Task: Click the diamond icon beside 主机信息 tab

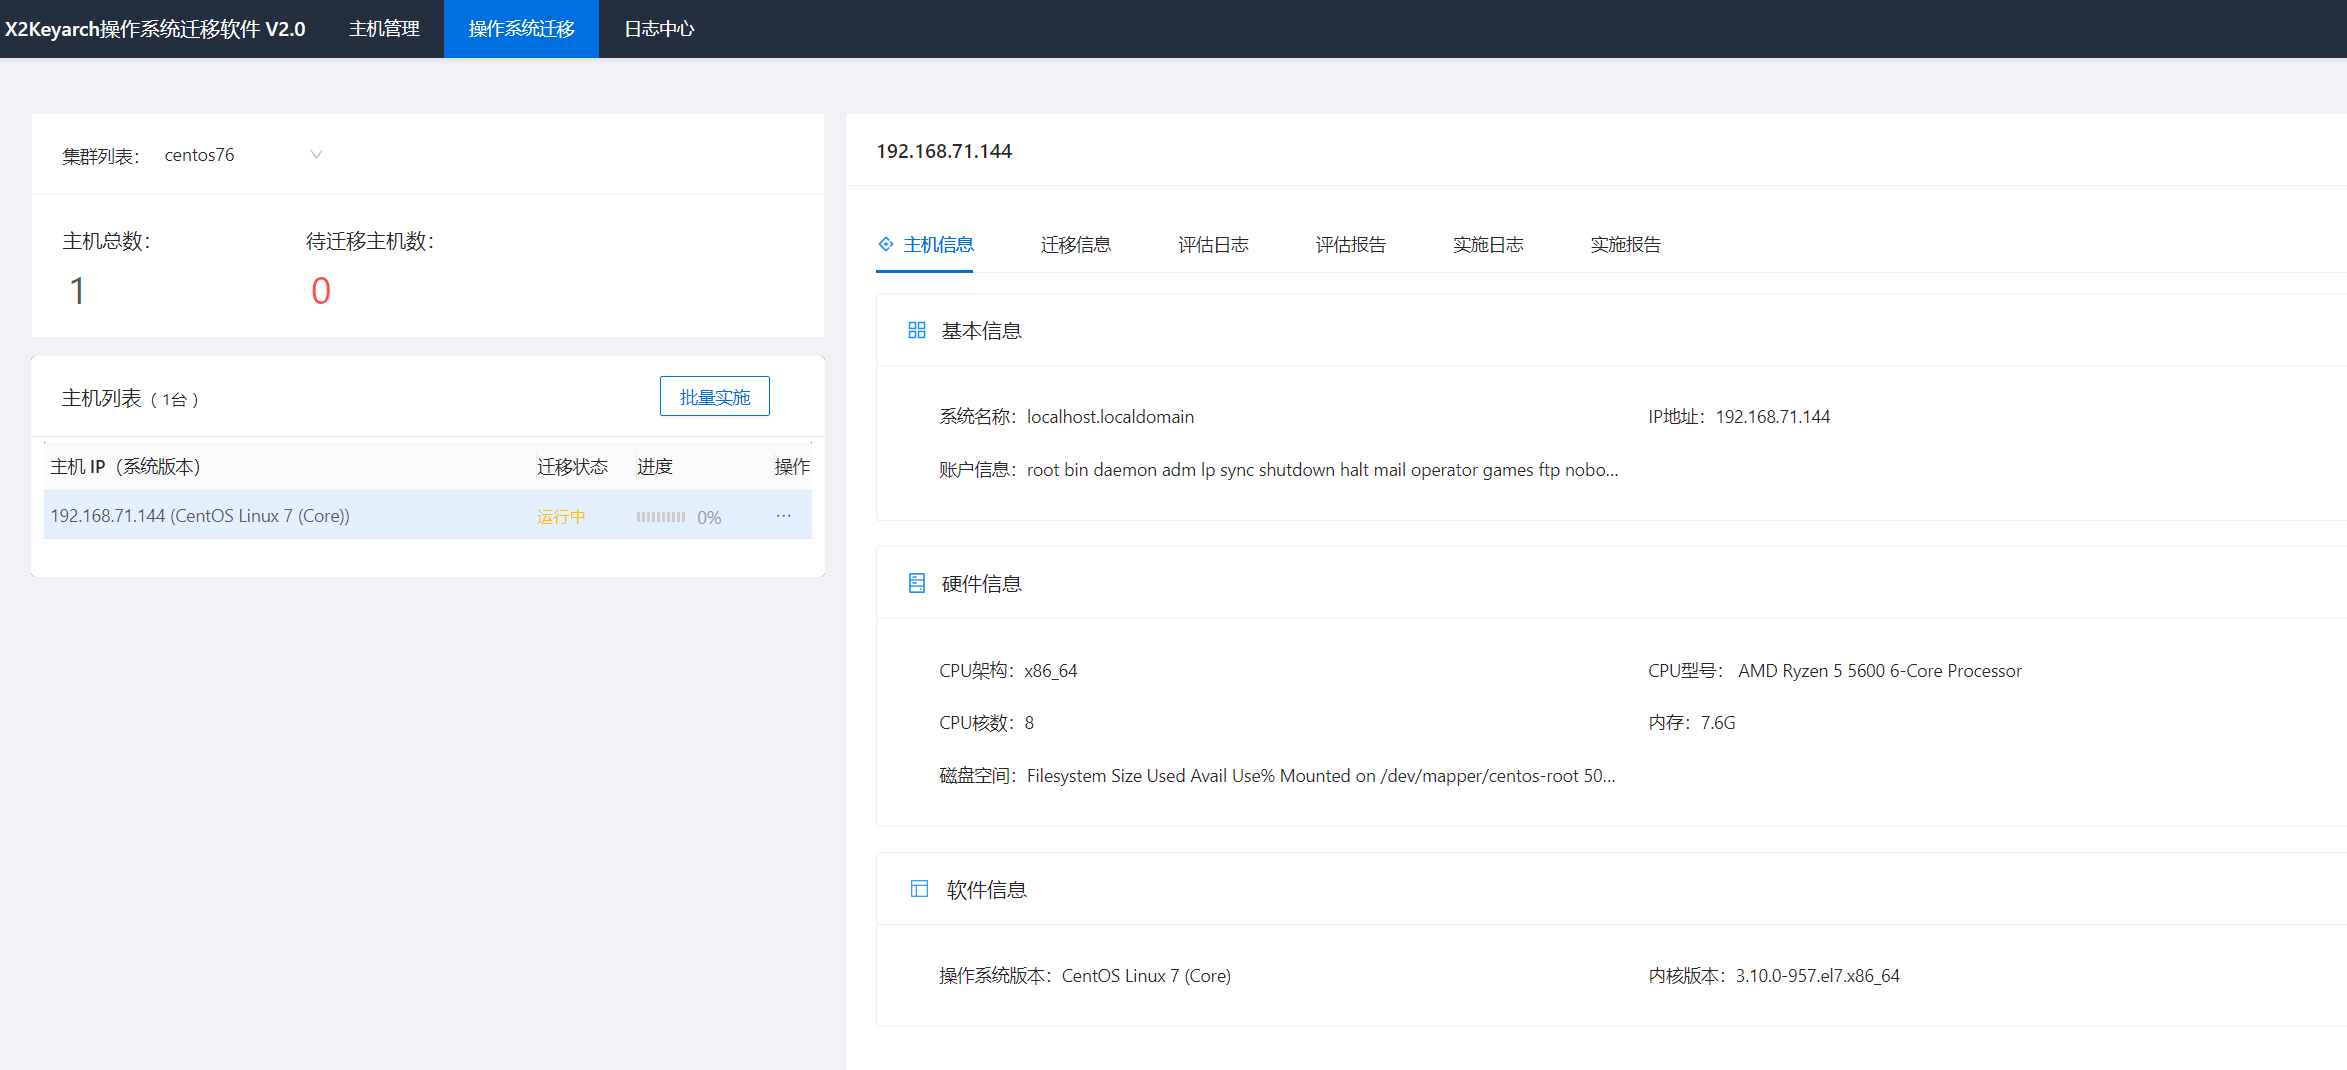Action: tap(885, 244)
